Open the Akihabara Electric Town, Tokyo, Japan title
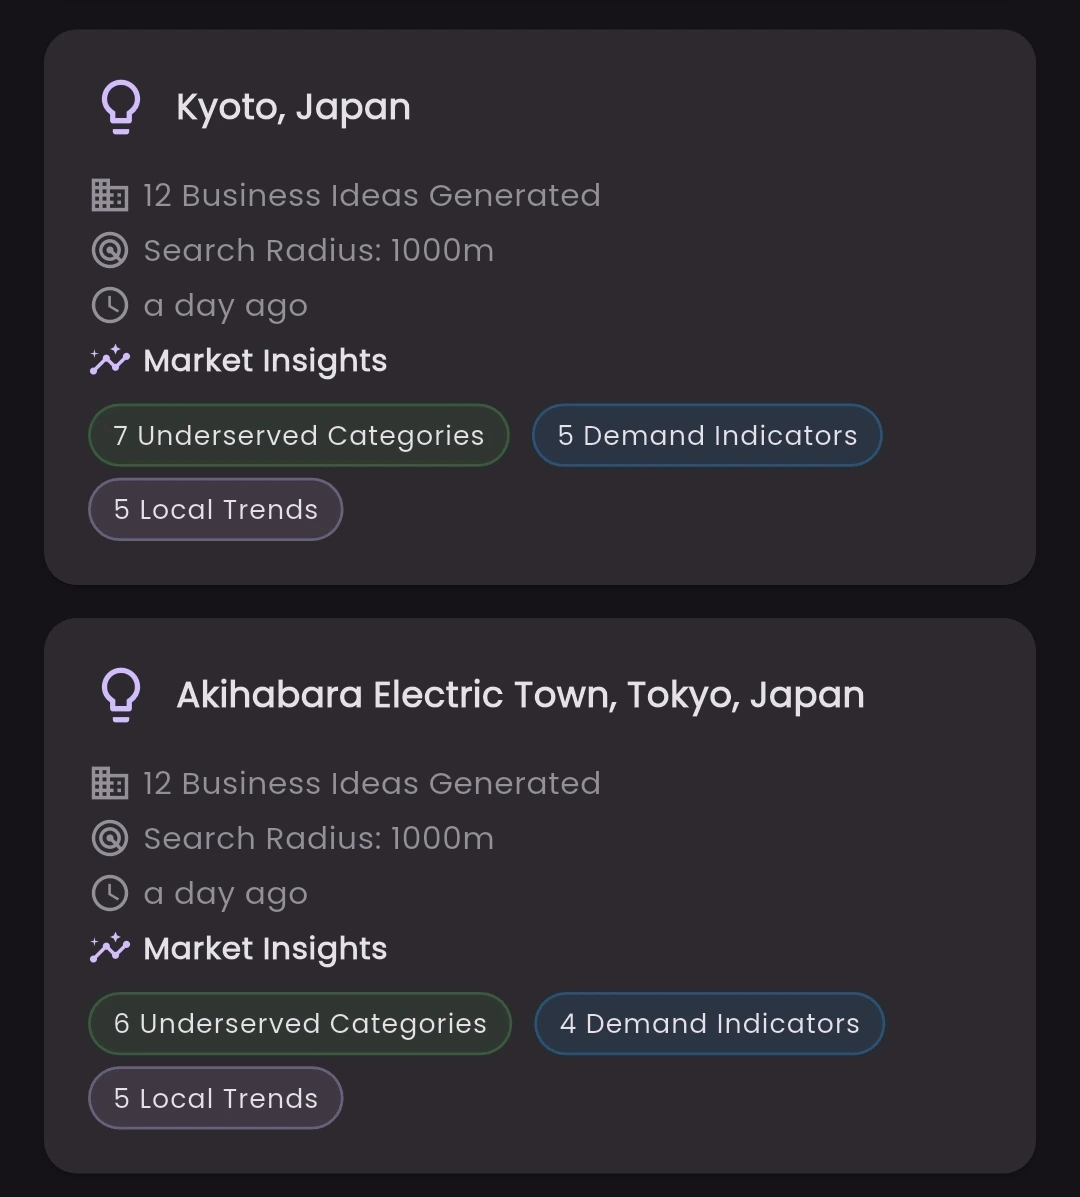This screenshot has height=1197, width=1080. tap(520, 695)
